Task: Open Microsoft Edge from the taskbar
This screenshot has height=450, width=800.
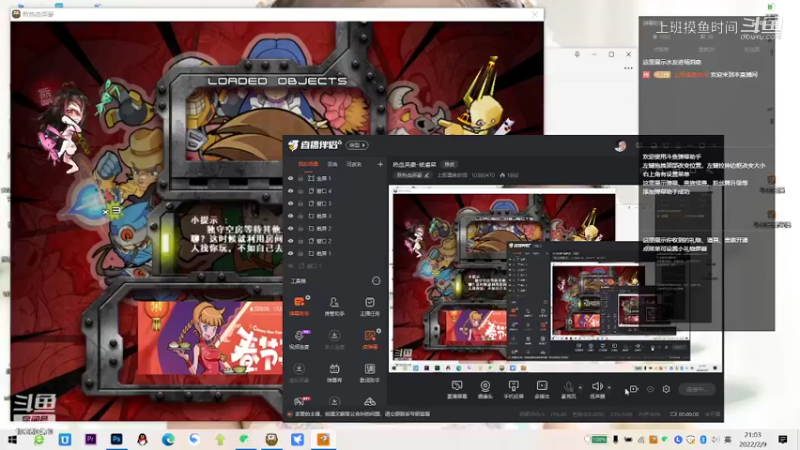Action: point(168,439)
